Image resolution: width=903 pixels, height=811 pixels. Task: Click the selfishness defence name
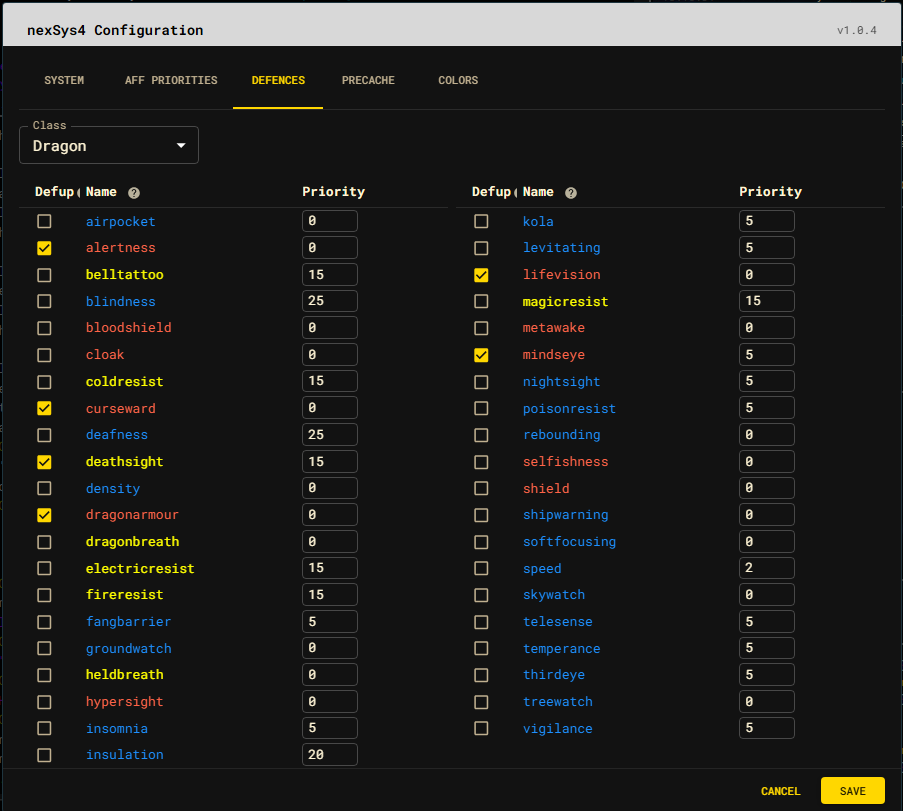(x=566, y=461)
